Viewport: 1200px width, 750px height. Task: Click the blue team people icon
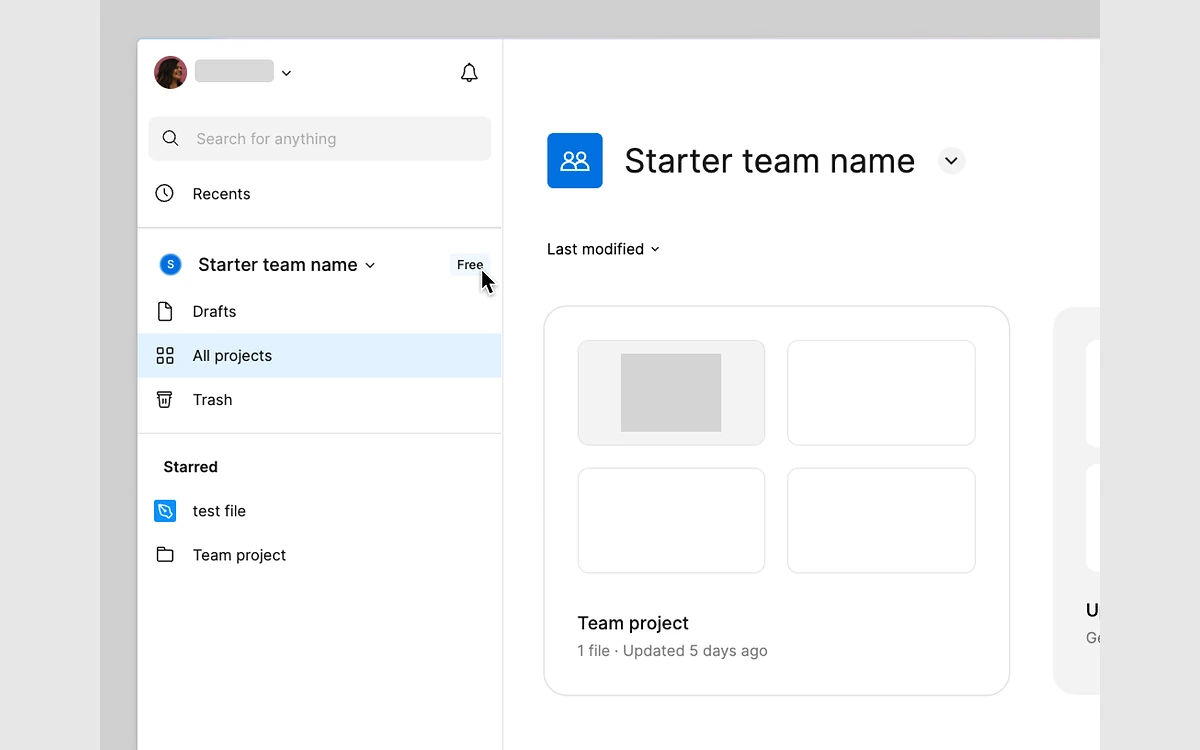tap(575, 160)
